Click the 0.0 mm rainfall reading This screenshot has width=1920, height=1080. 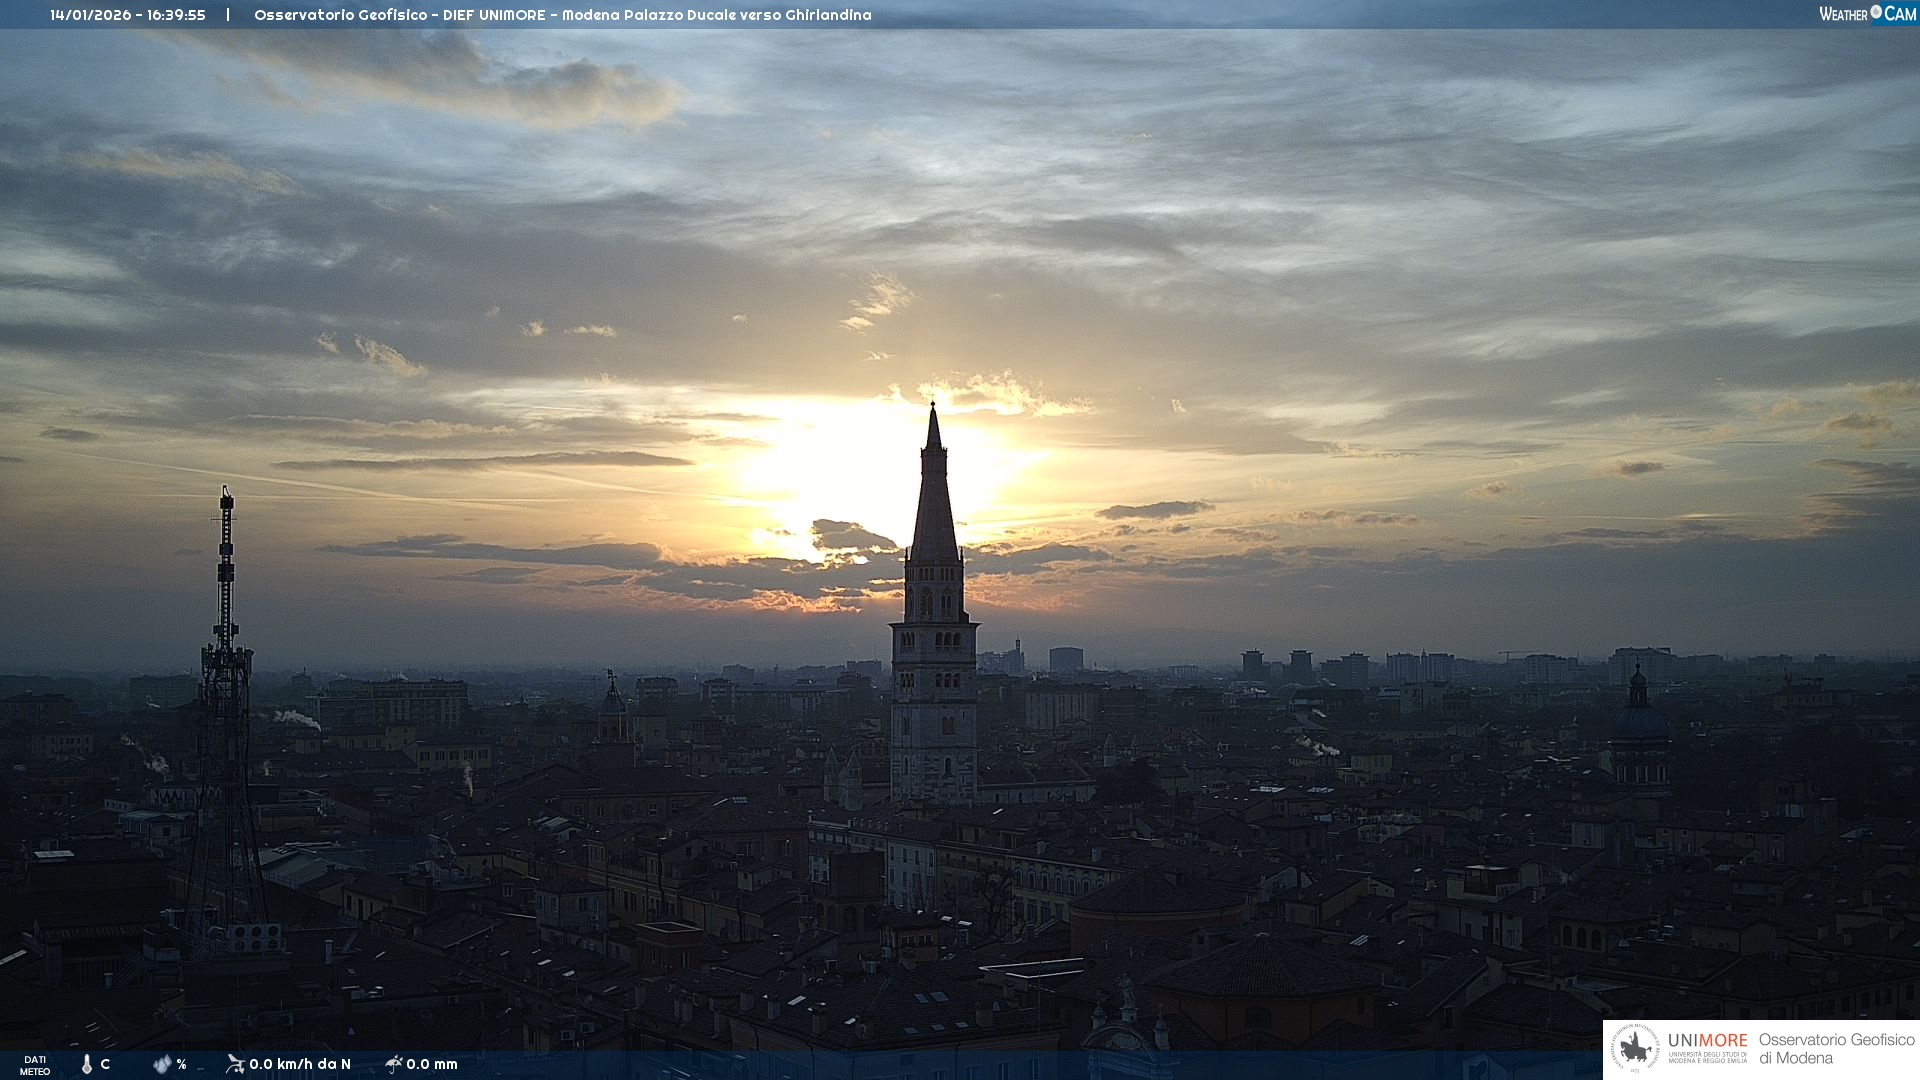(x=432, y=1064)
